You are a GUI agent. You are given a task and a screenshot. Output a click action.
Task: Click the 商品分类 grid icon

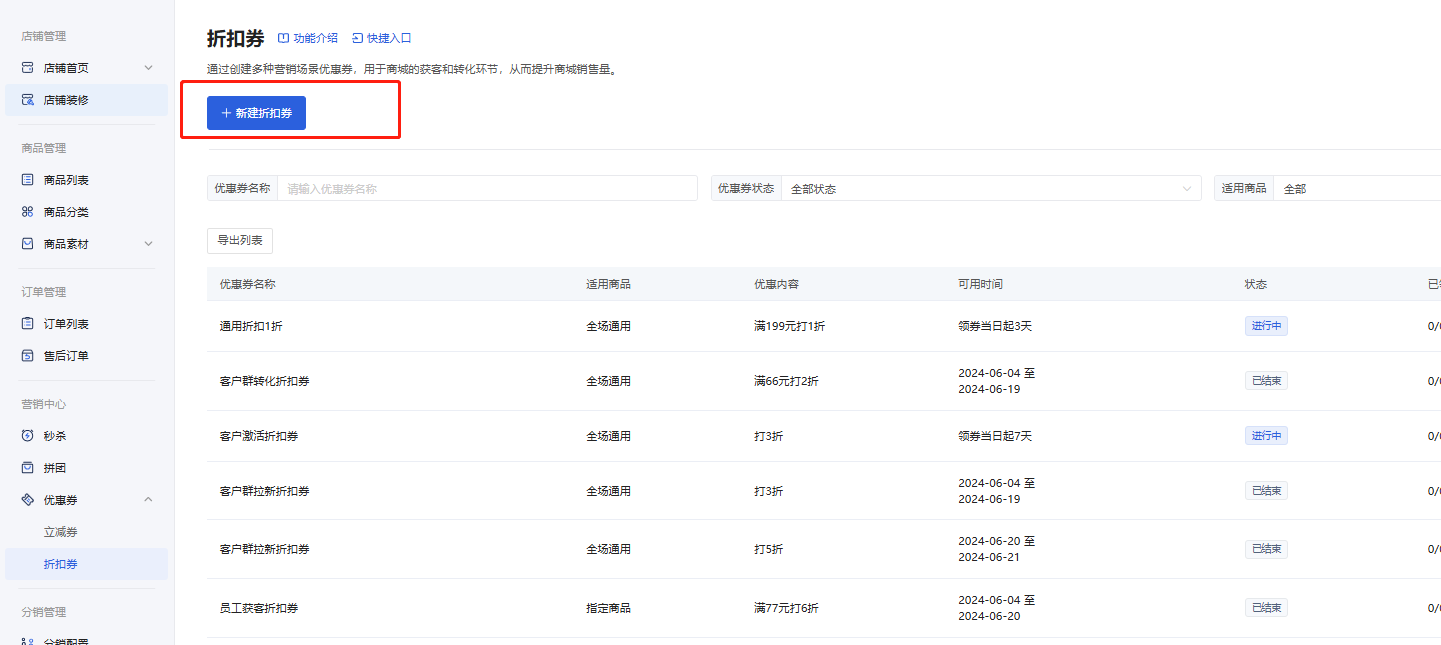(x=28, y=212)
